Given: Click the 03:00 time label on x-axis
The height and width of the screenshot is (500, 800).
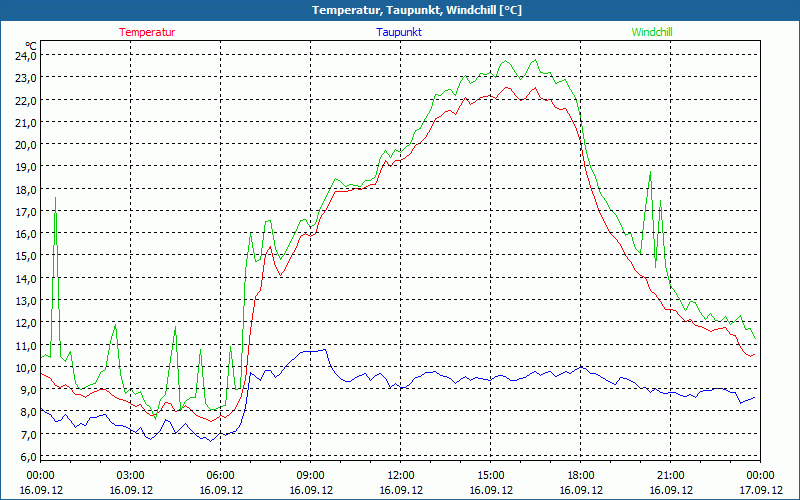Looking at the screenshot, I should pyautogui.click(x=131, y=476).
